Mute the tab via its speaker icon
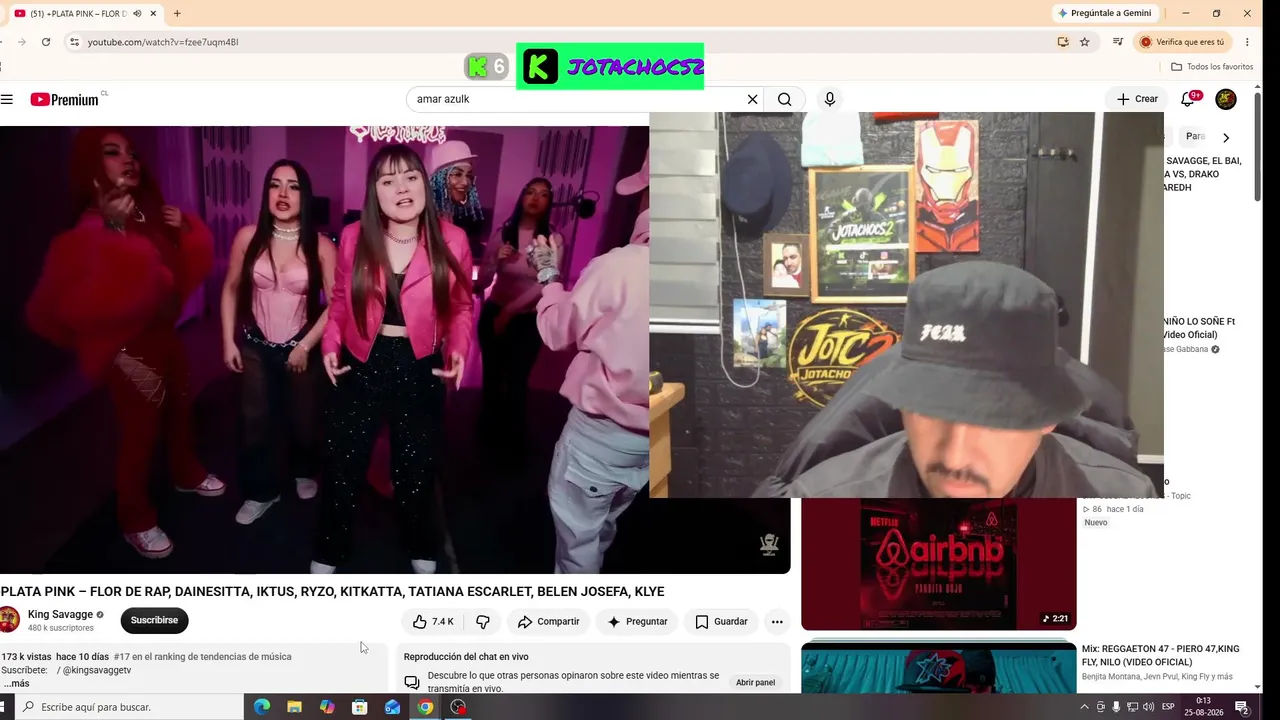The height and width of the screenshot is (720, 1280). coord(138,13)
